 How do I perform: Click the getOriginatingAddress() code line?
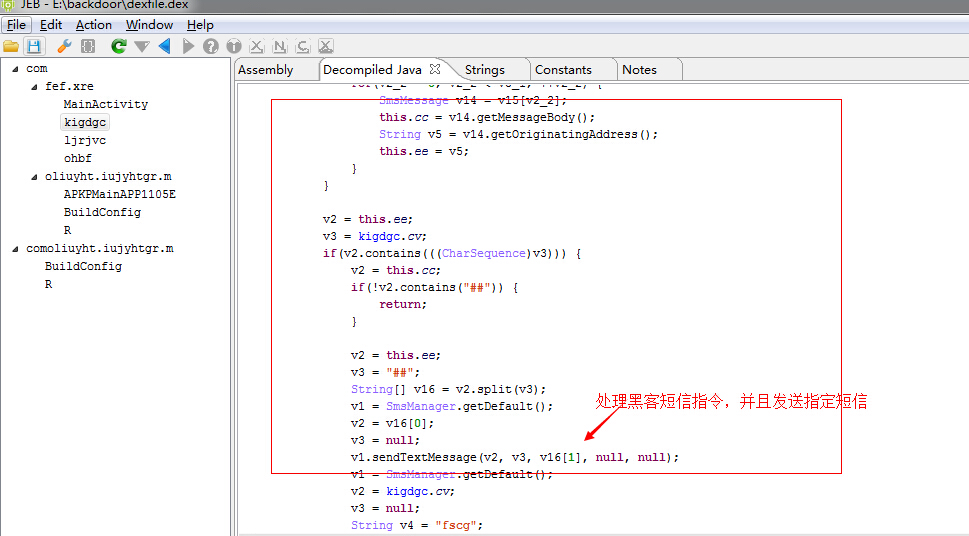point(518,134)
